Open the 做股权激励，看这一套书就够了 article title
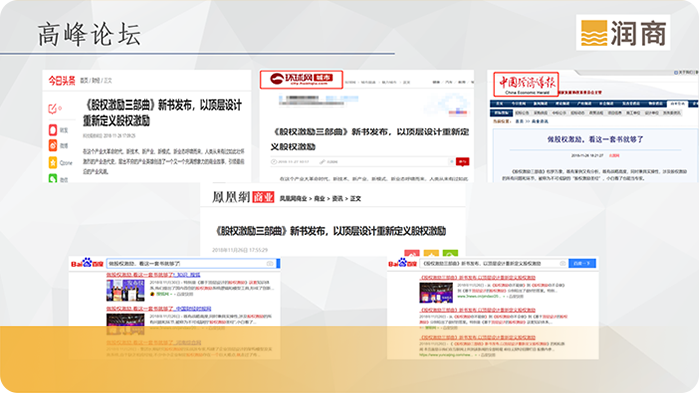 tap(595, 139)
